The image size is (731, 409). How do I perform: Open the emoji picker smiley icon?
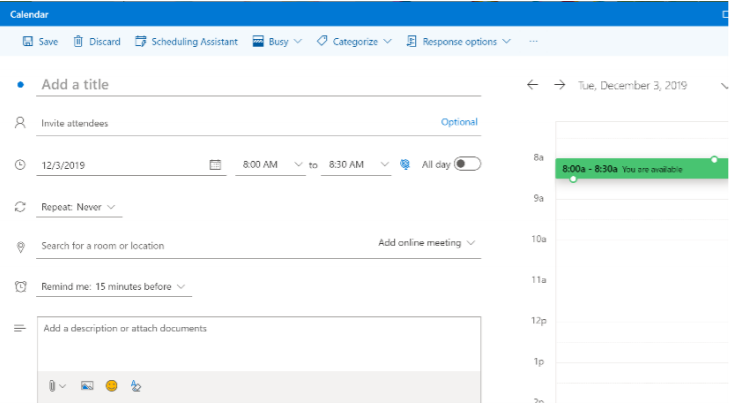coord(112,386)
